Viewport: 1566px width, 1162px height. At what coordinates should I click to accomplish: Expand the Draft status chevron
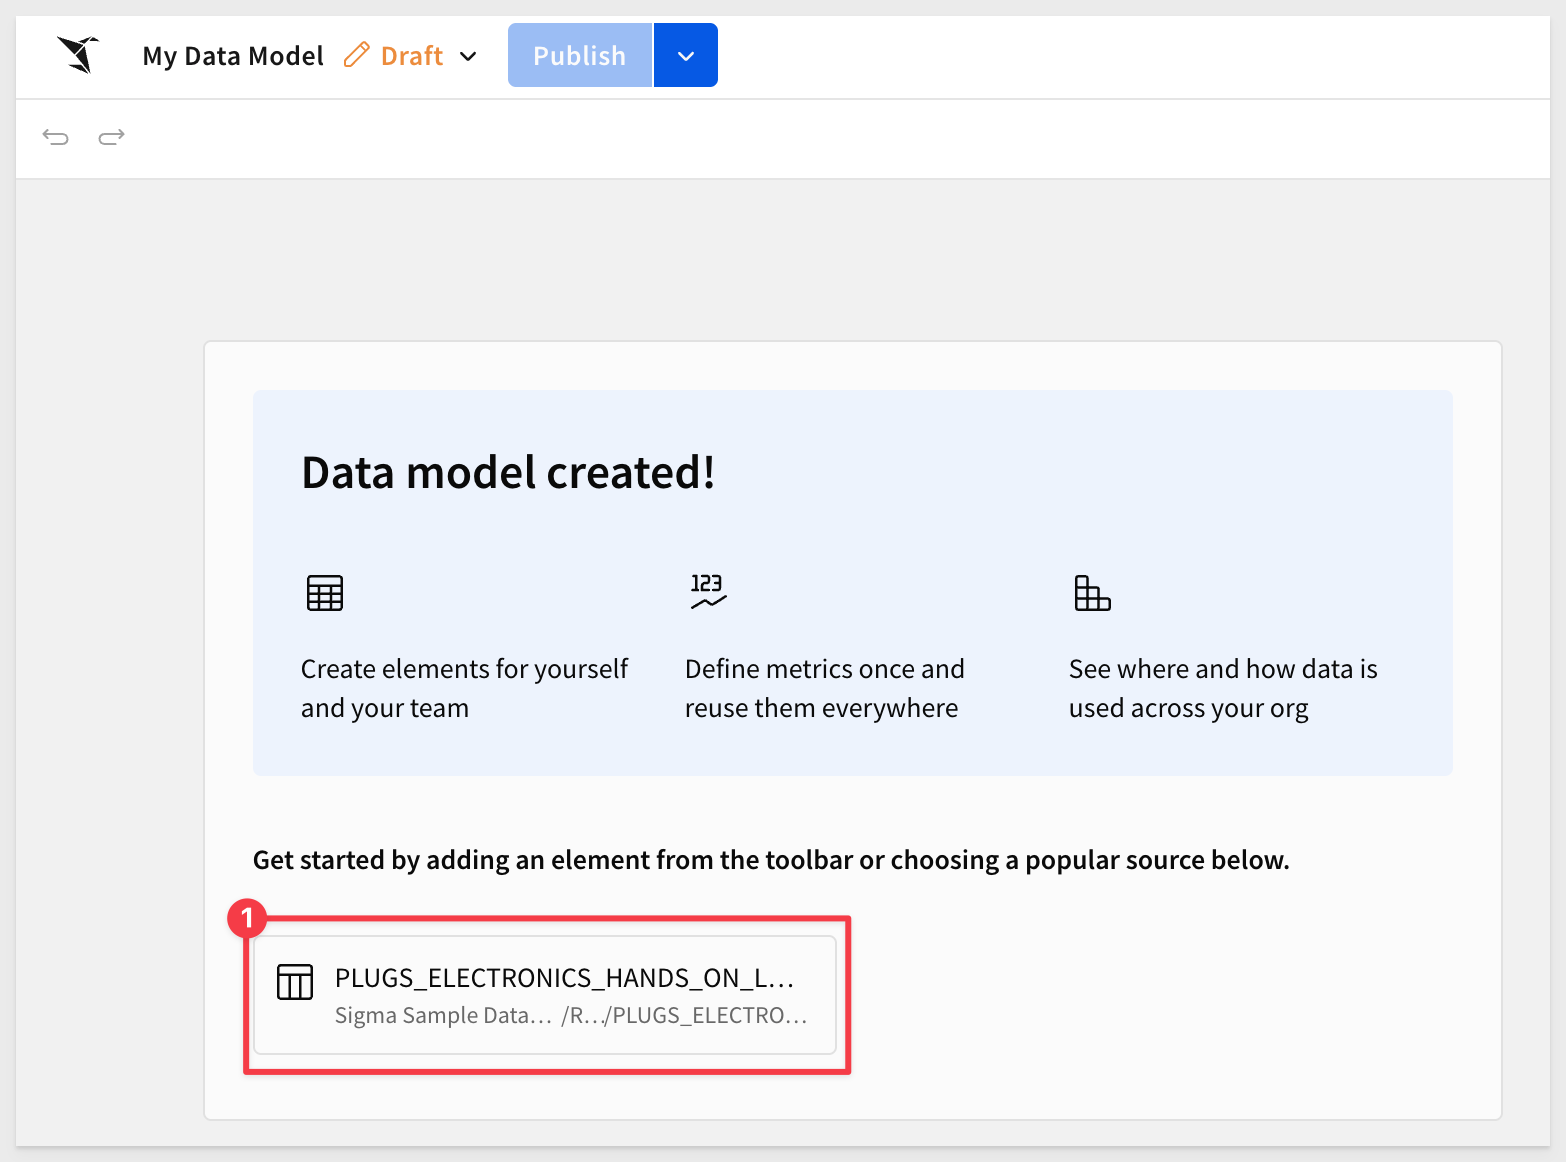[x=468, y=56]
